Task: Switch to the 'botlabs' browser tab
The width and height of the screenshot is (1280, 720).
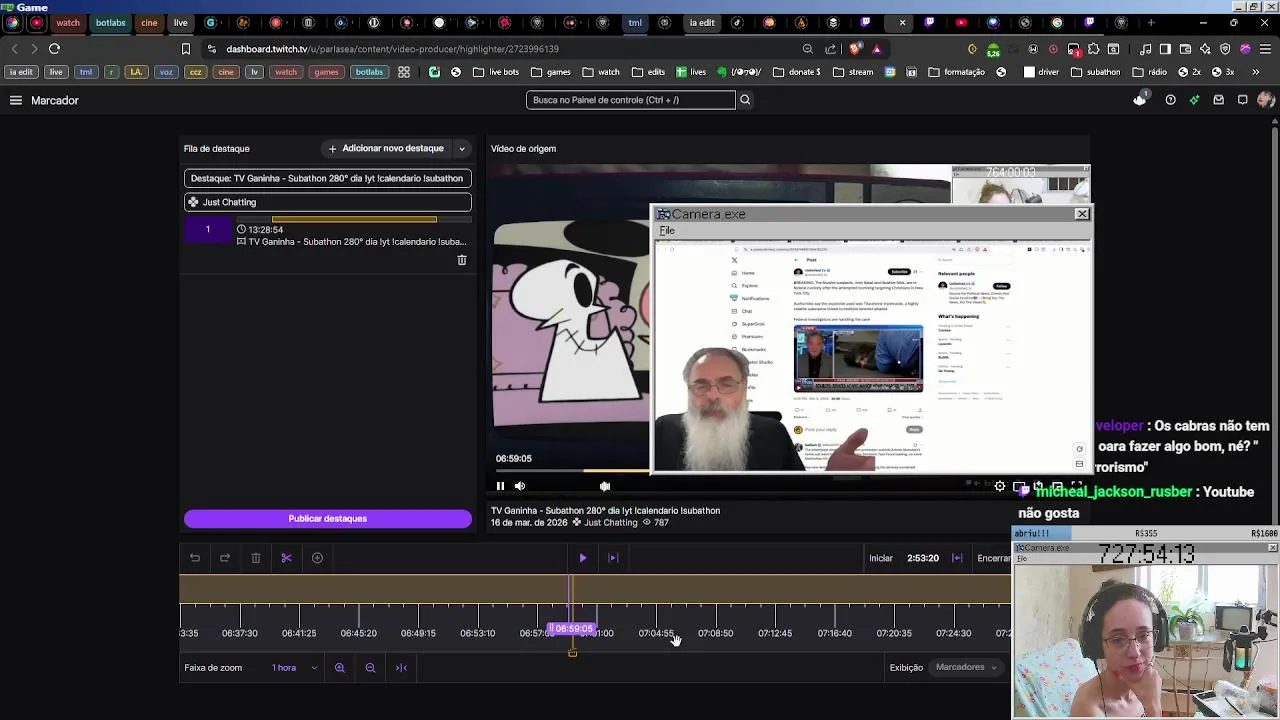Action: [x=110, y=22]
